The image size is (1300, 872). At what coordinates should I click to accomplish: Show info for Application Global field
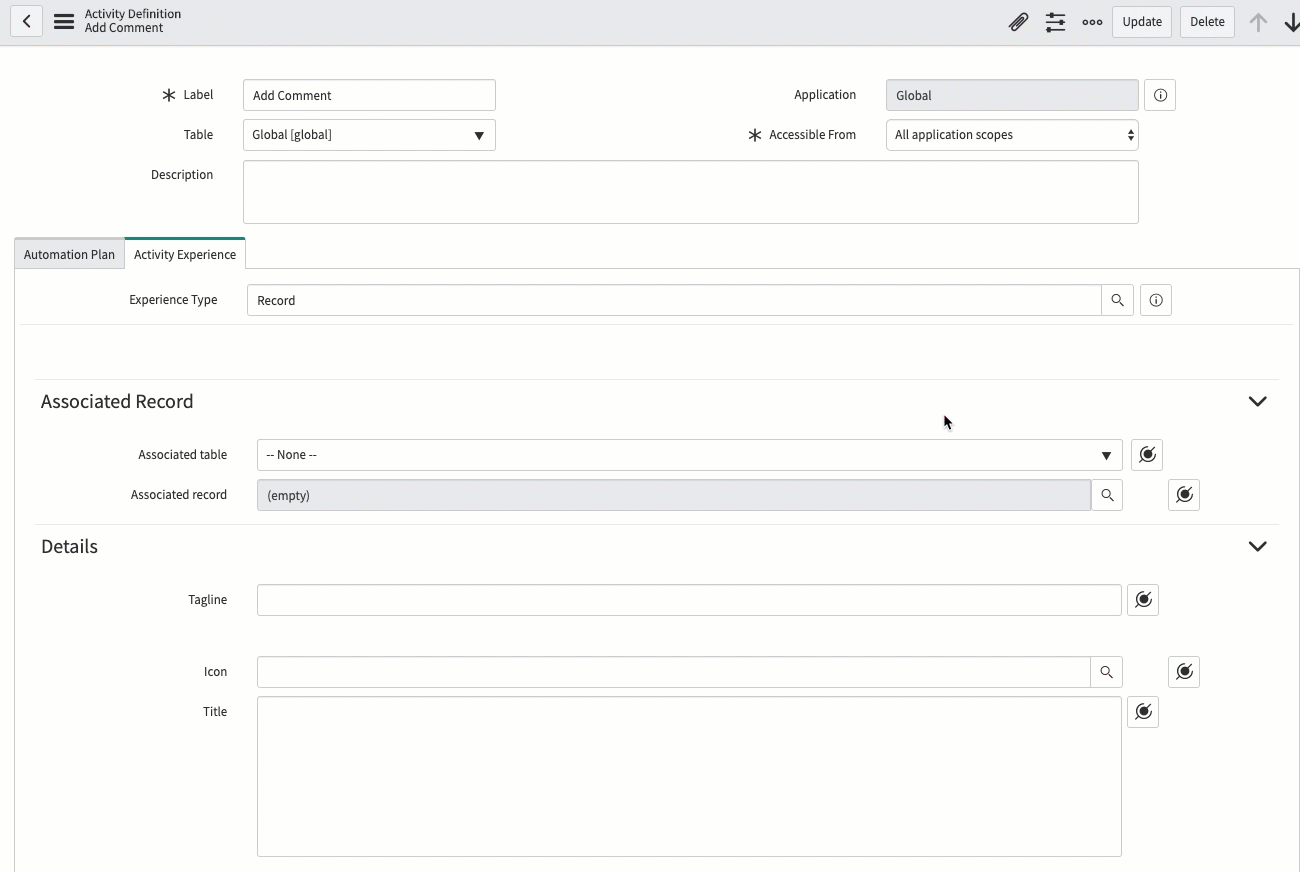[1160, 95]
